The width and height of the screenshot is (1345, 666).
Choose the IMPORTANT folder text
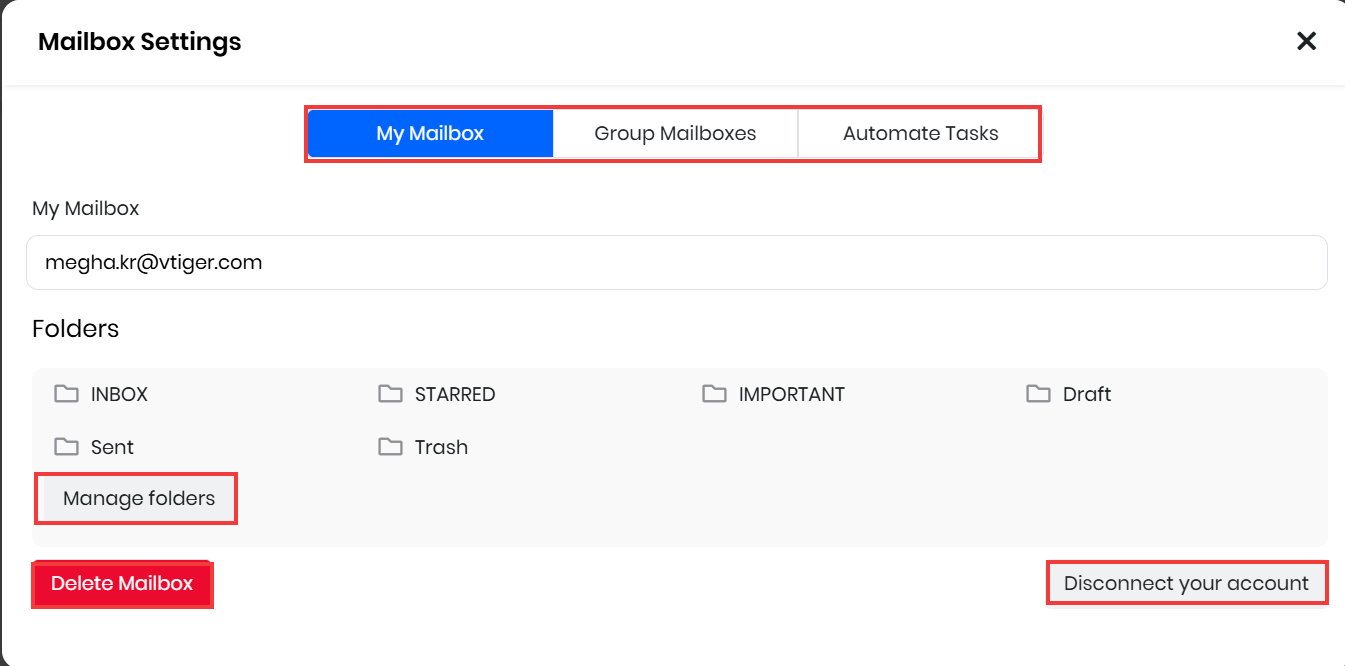pos(791,395)
